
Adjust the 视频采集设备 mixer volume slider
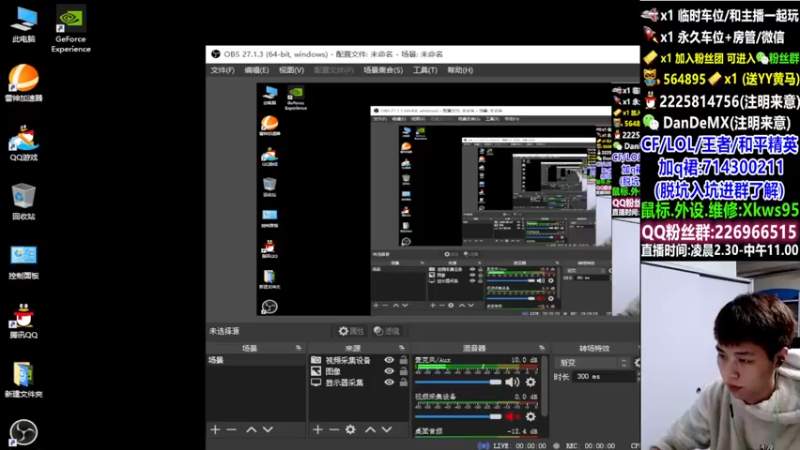(x=458, y=417)
